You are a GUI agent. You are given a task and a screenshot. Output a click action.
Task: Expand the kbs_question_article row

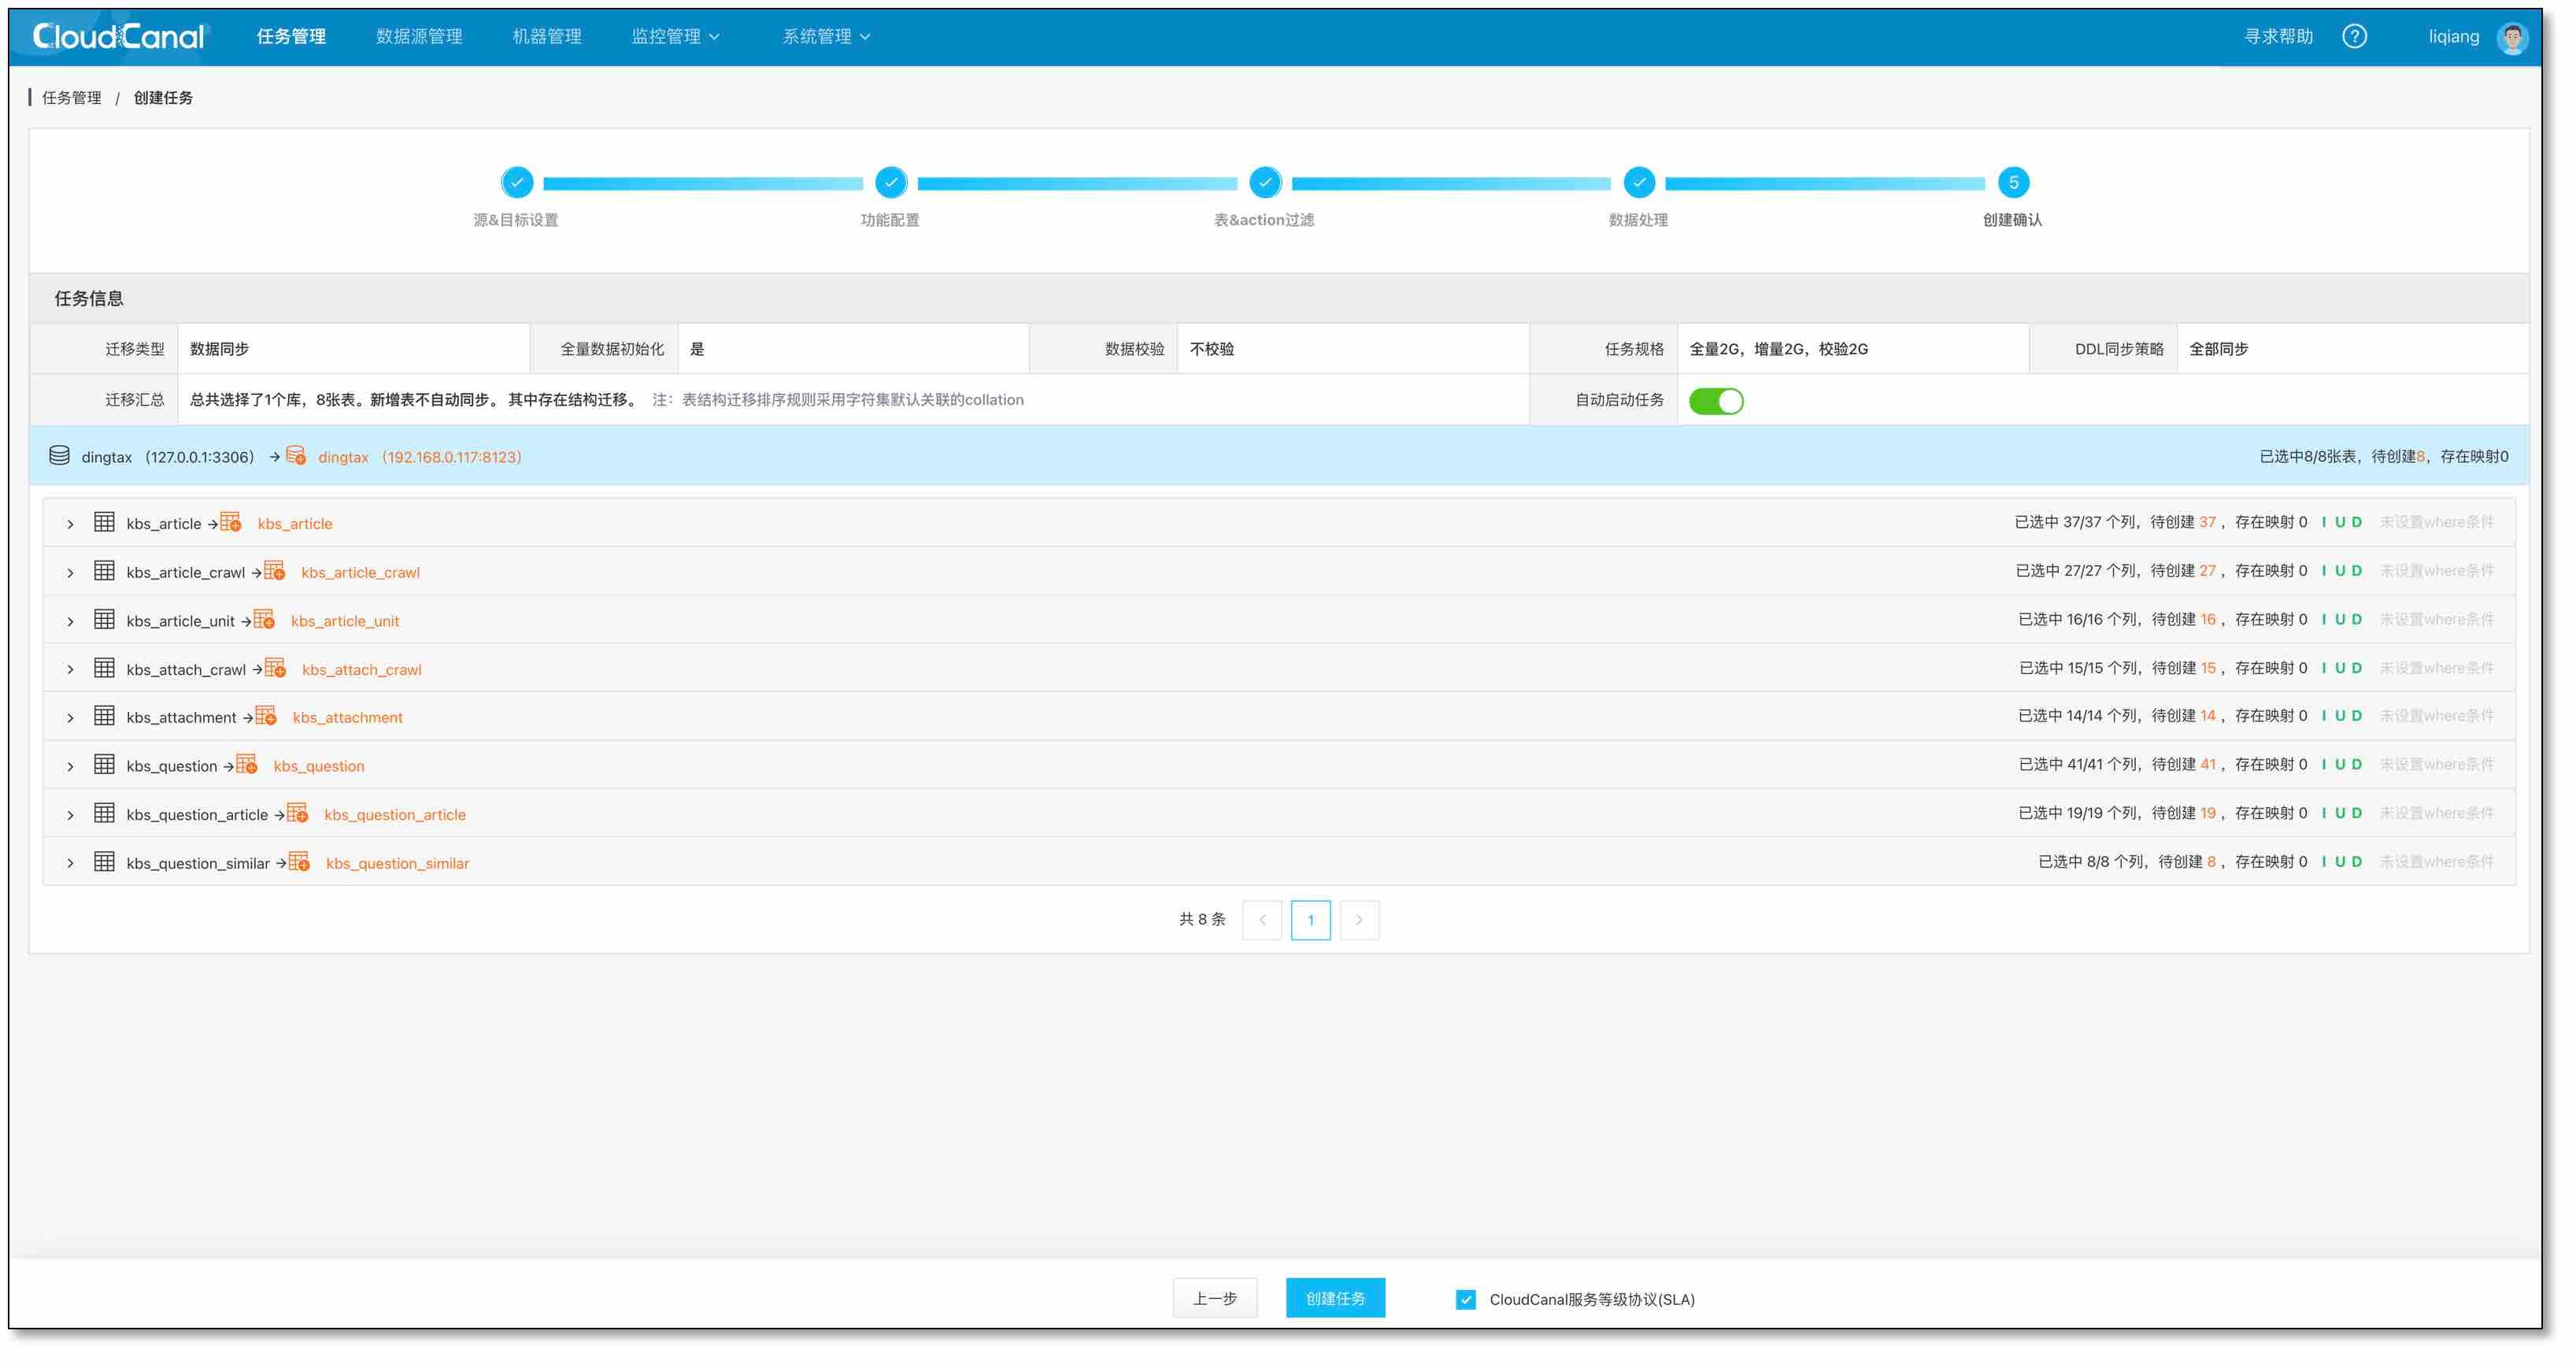pyautogui.click(x=70, y=816)
